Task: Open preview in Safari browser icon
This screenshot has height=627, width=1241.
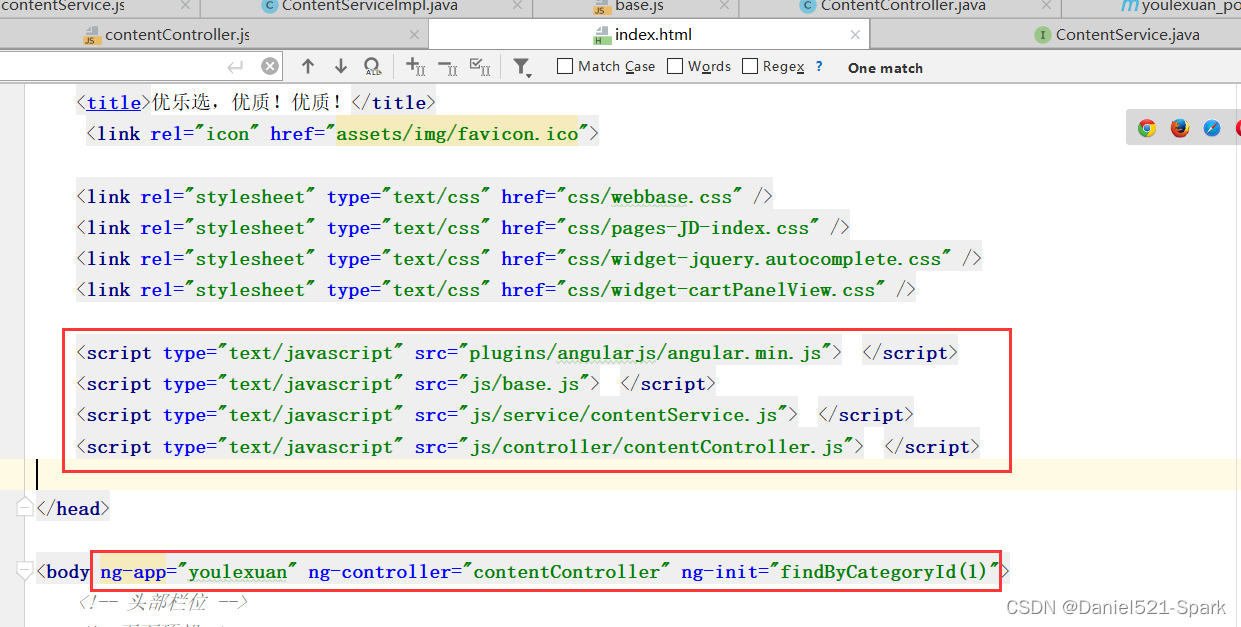Action: coord(1212,128)
